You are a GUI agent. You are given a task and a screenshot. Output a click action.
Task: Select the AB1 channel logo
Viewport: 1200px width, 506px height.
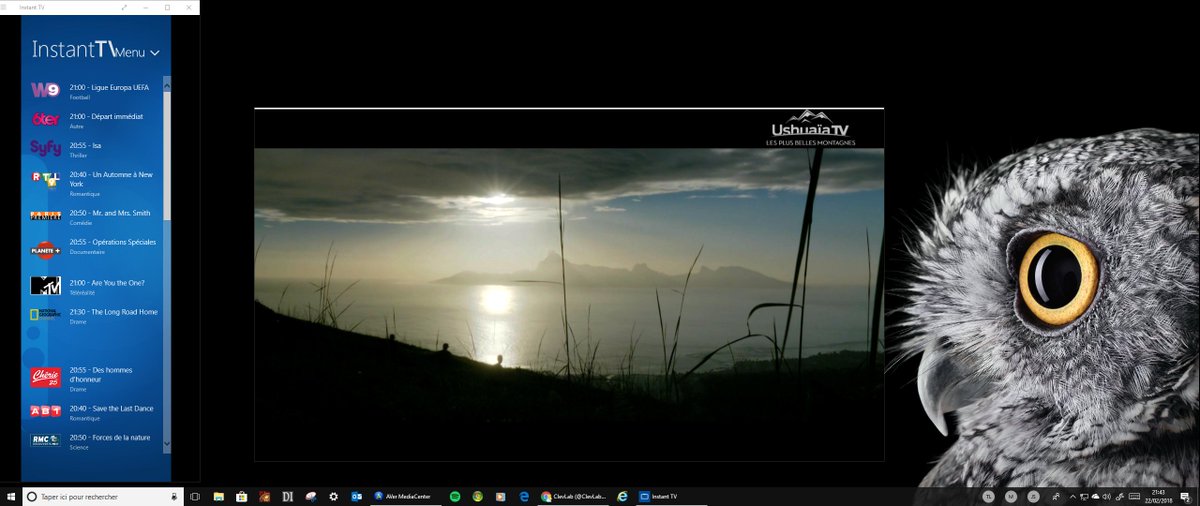tap(46, 411)
